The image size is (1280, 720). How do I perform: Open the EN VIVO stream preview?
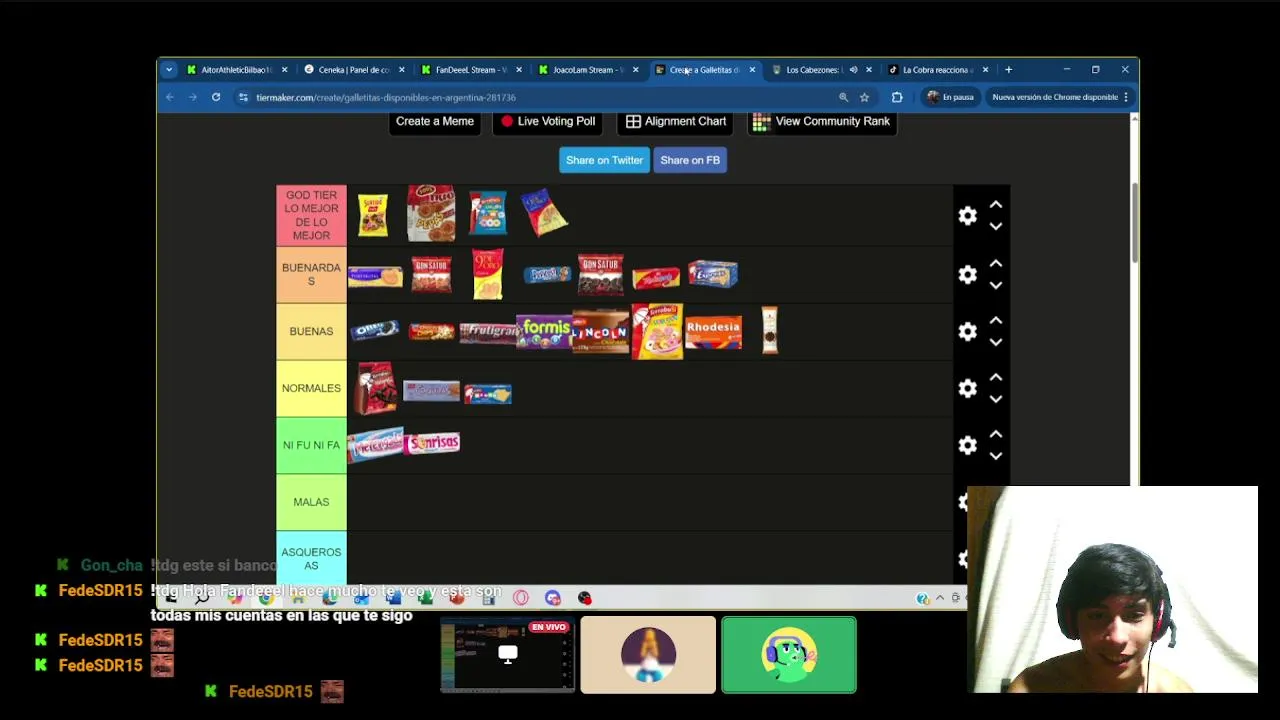point(508,655)
